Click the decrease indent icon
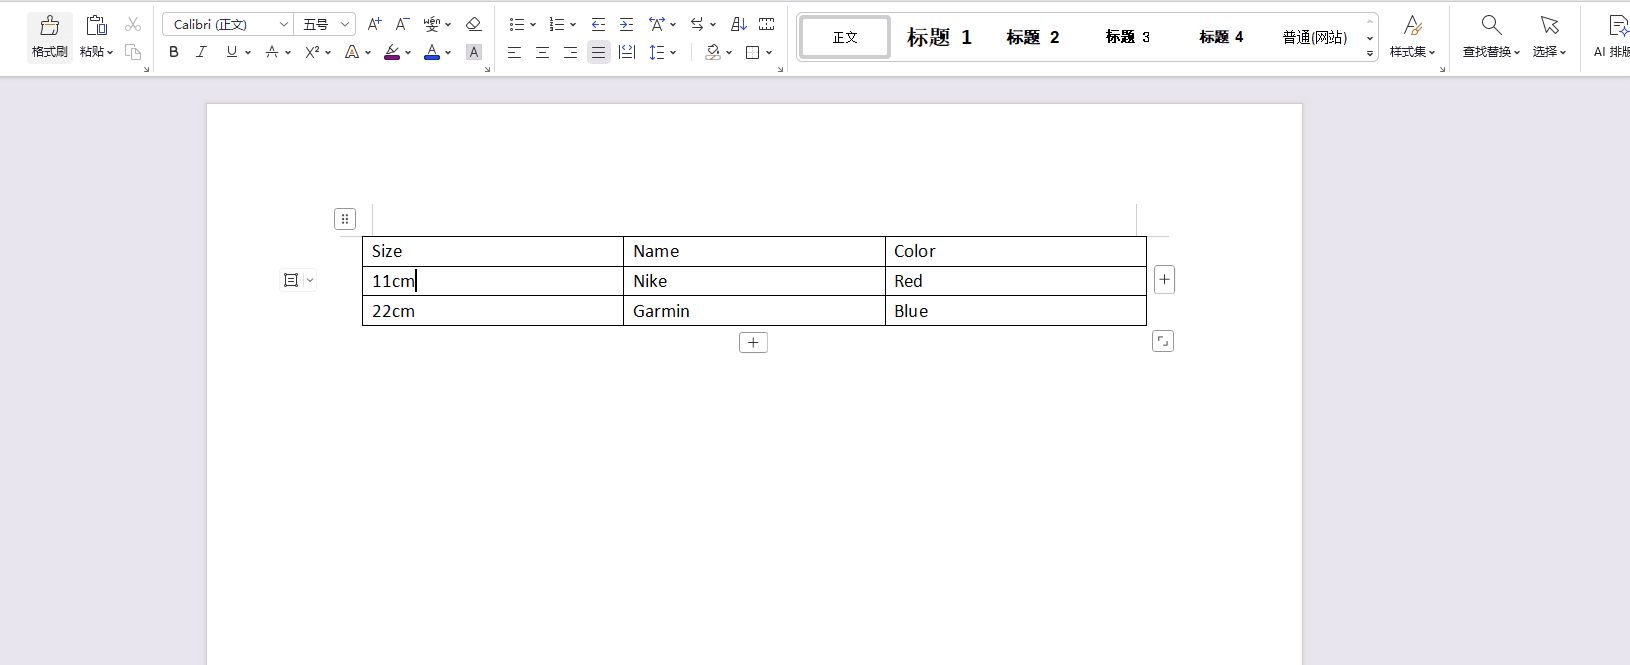Screen dimensions: 1630x665 pos(598,24)
